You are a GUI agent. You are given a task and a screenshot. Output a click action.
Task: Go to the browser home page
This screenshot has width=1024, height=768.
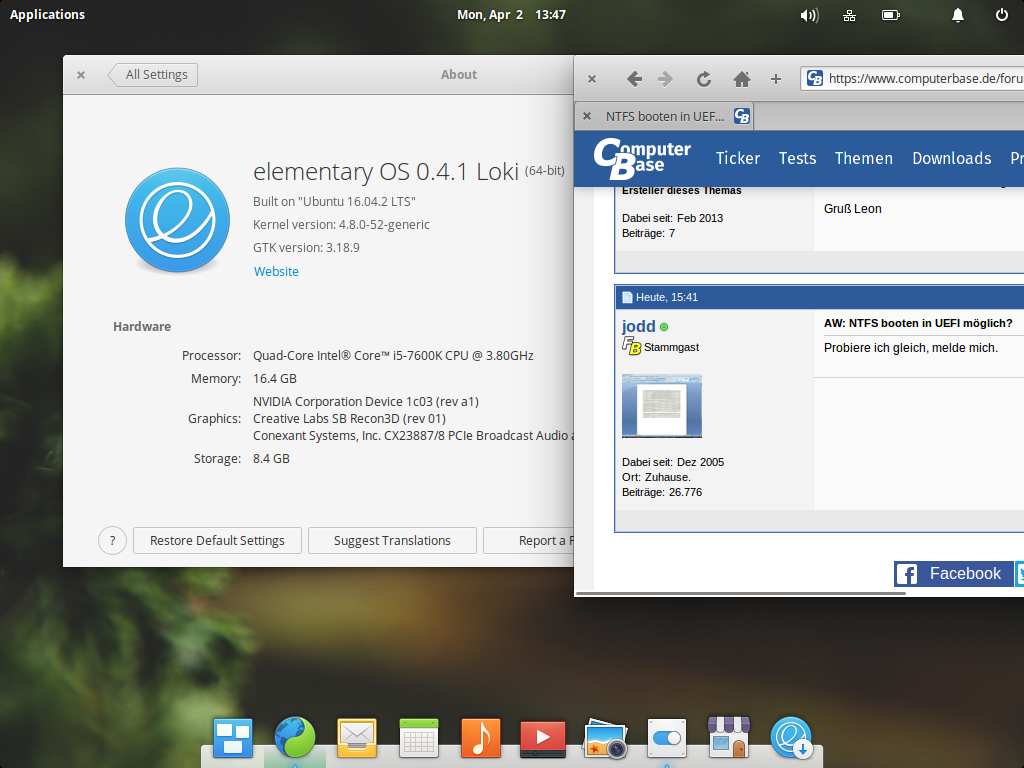741,79
